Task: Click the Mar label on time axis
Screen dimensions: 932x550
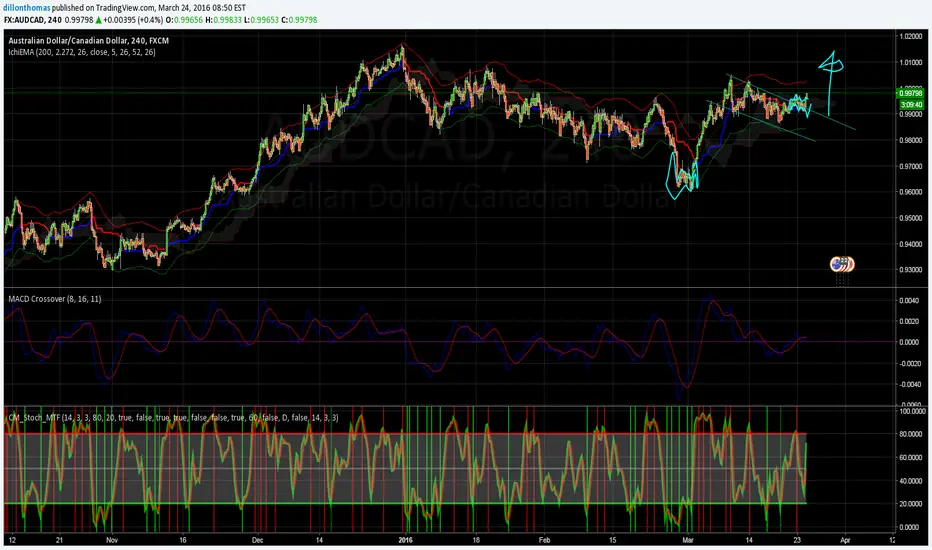Action: [688, 540]
